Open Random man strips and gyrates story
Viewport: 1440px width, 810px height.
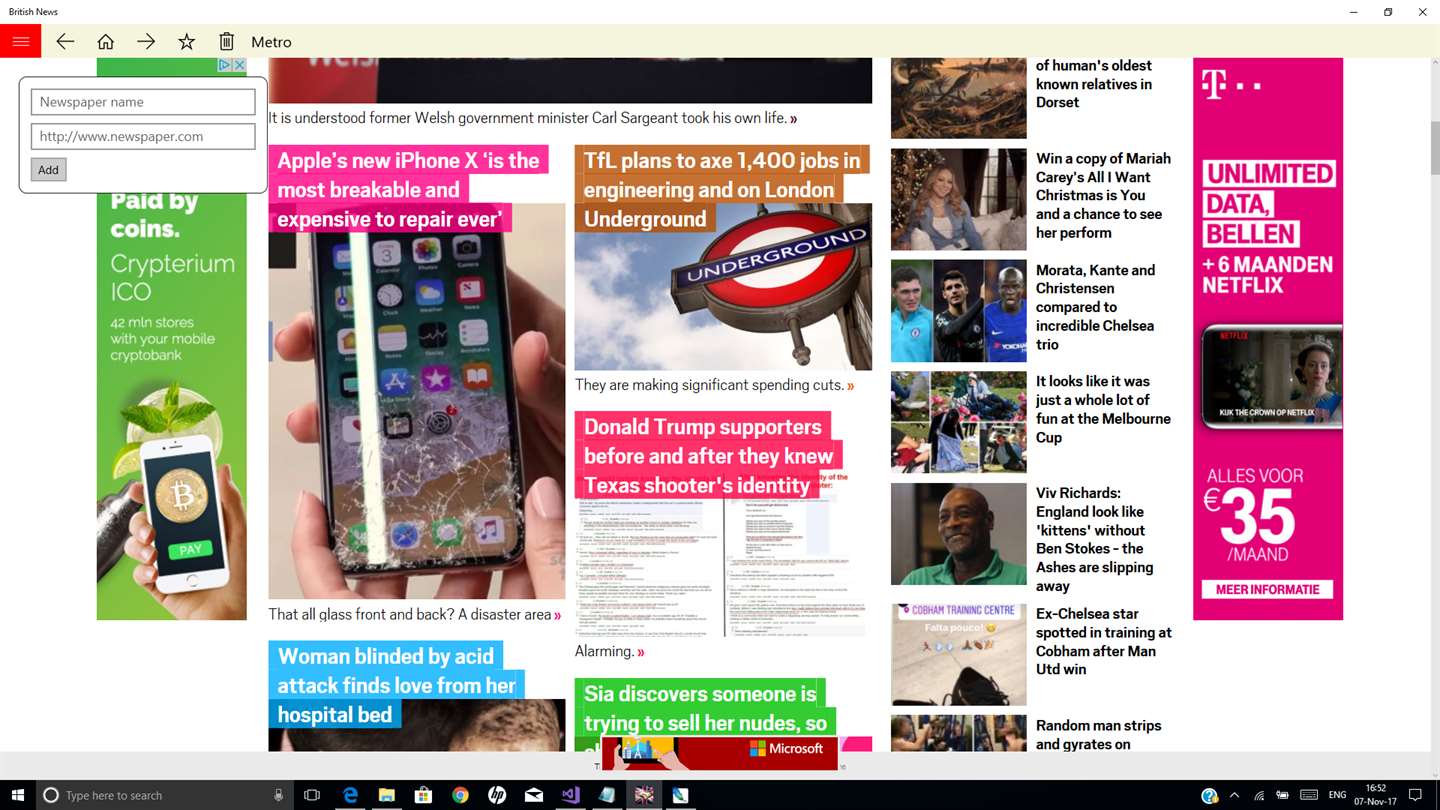pos(1098,735)
